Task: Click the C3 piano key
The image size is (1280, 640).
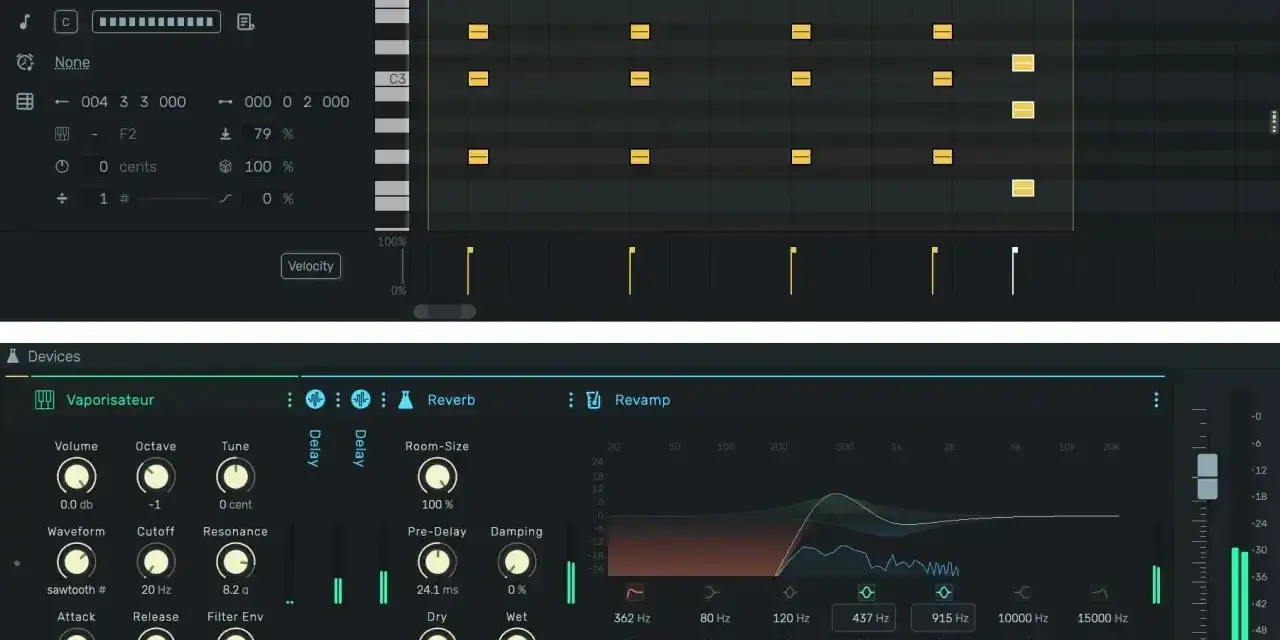Action: [x=392, y=79]
